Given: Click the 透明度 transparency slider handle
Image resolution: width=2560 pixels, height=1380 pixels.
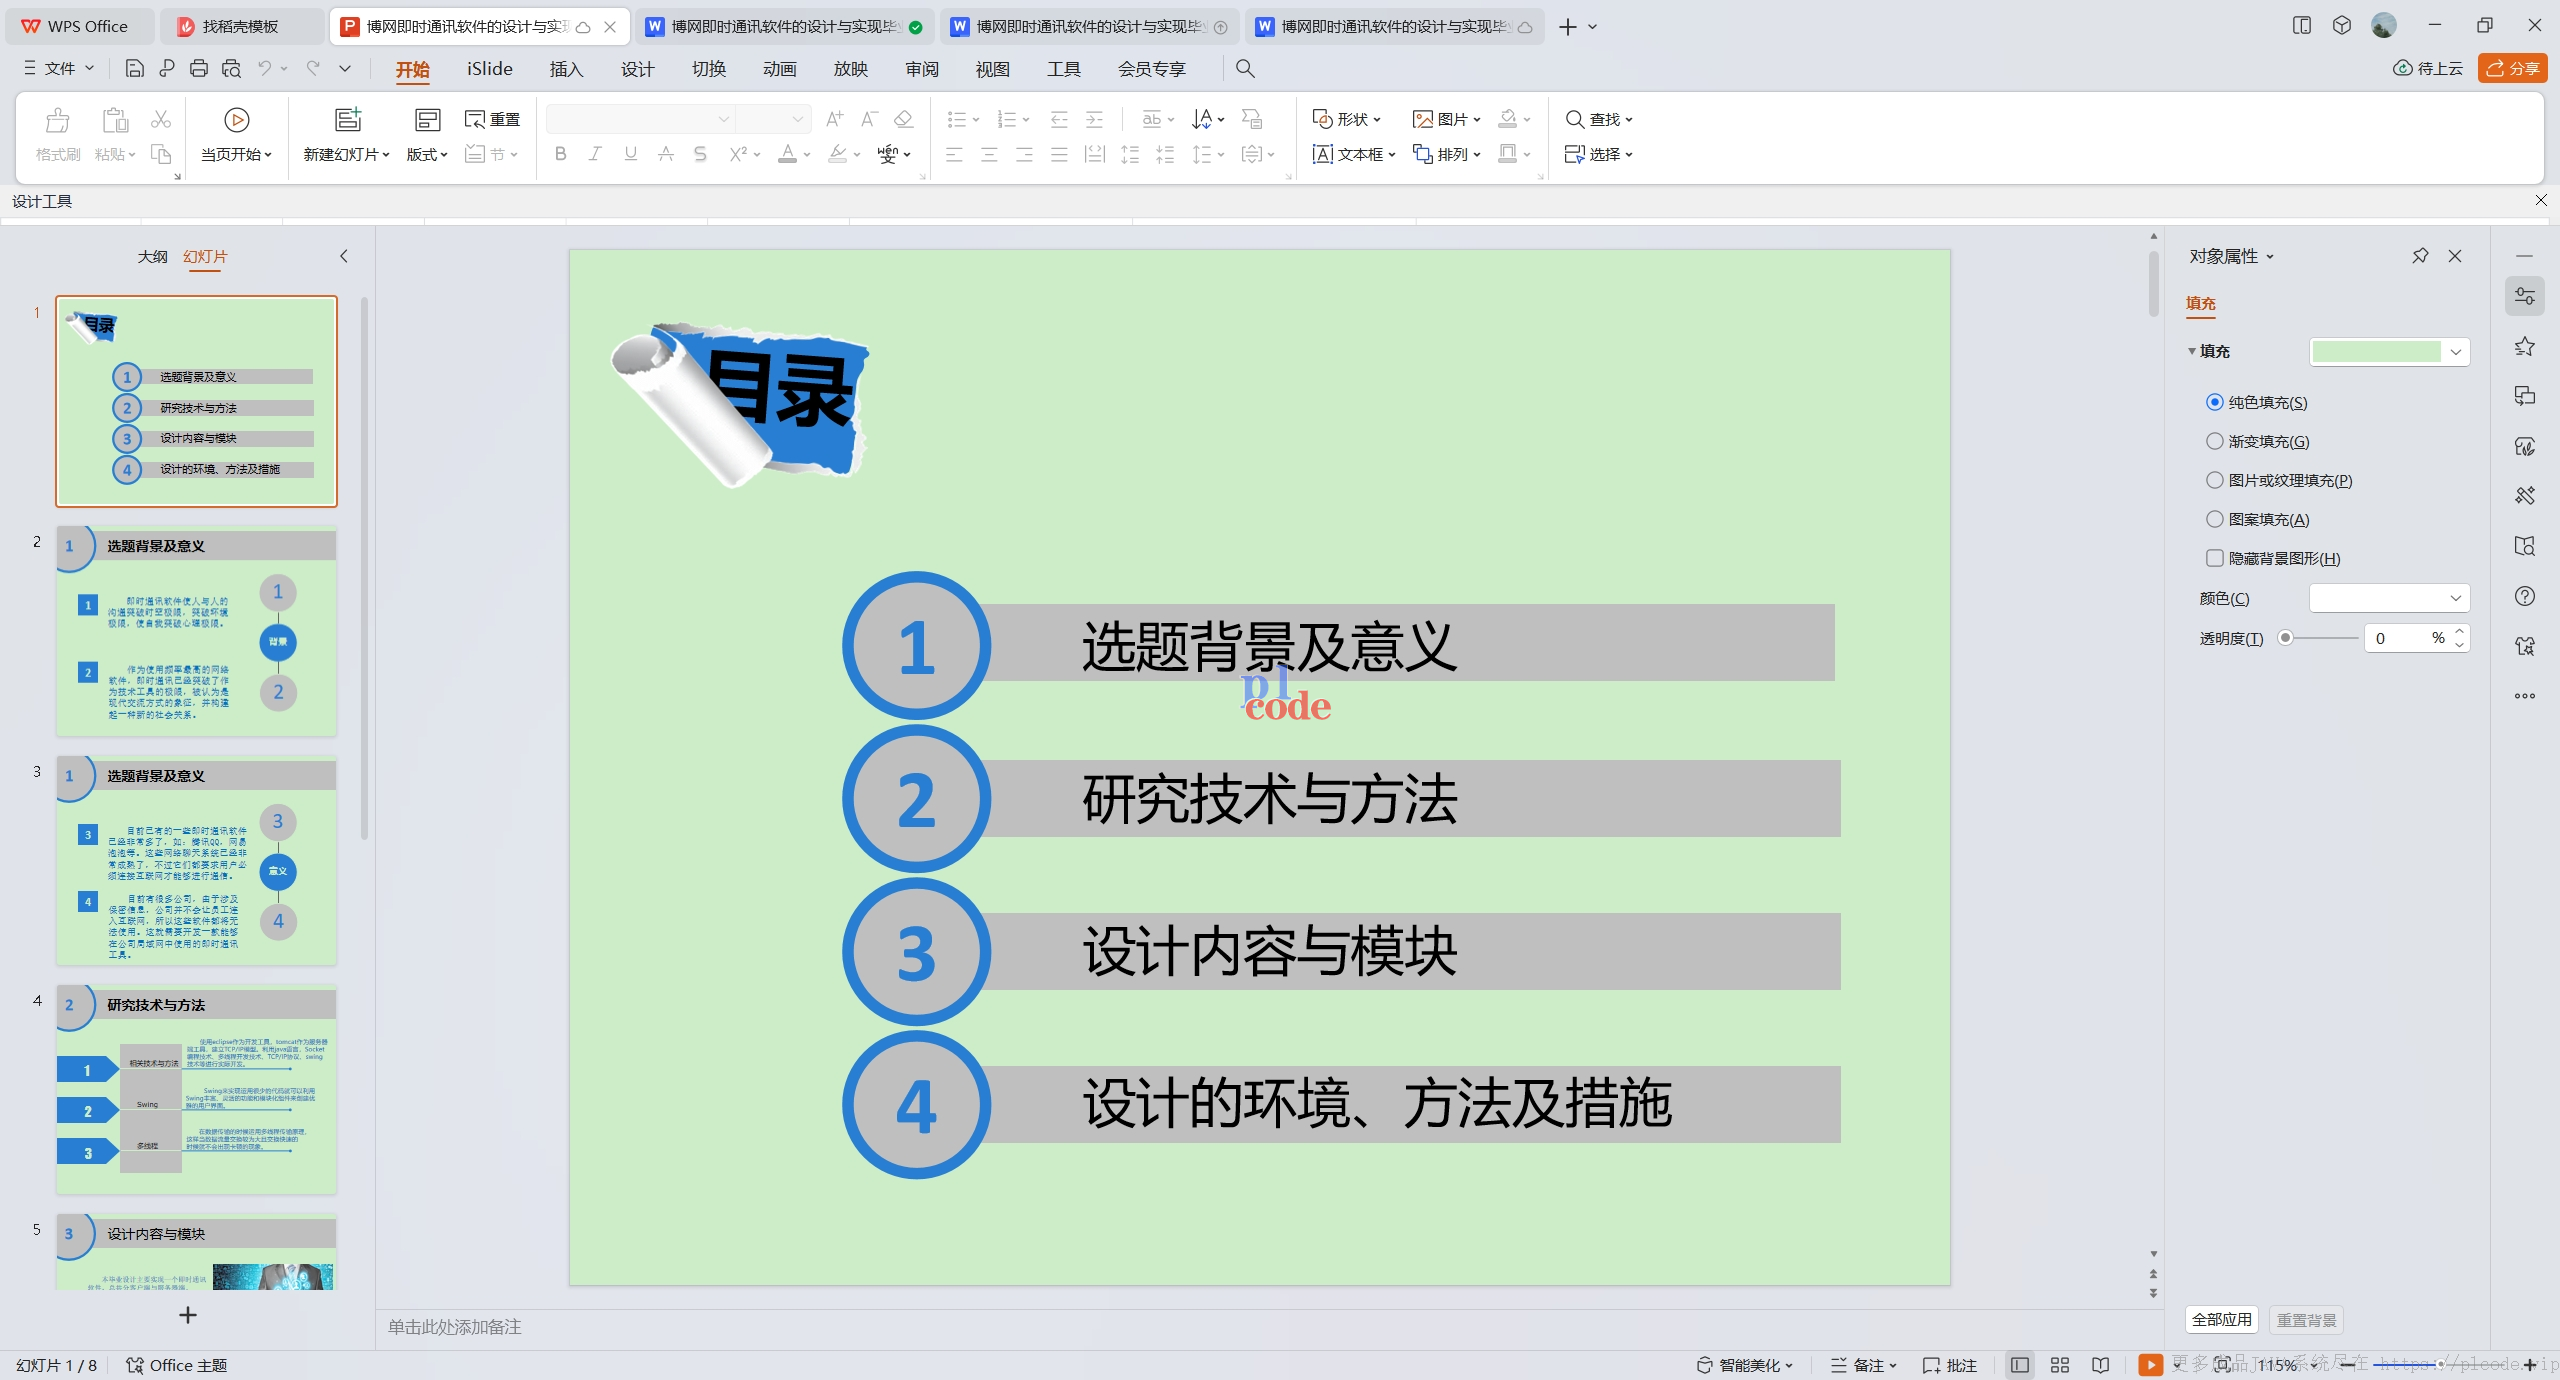Looking at the screenshot, I should [x=2285, y=638].
